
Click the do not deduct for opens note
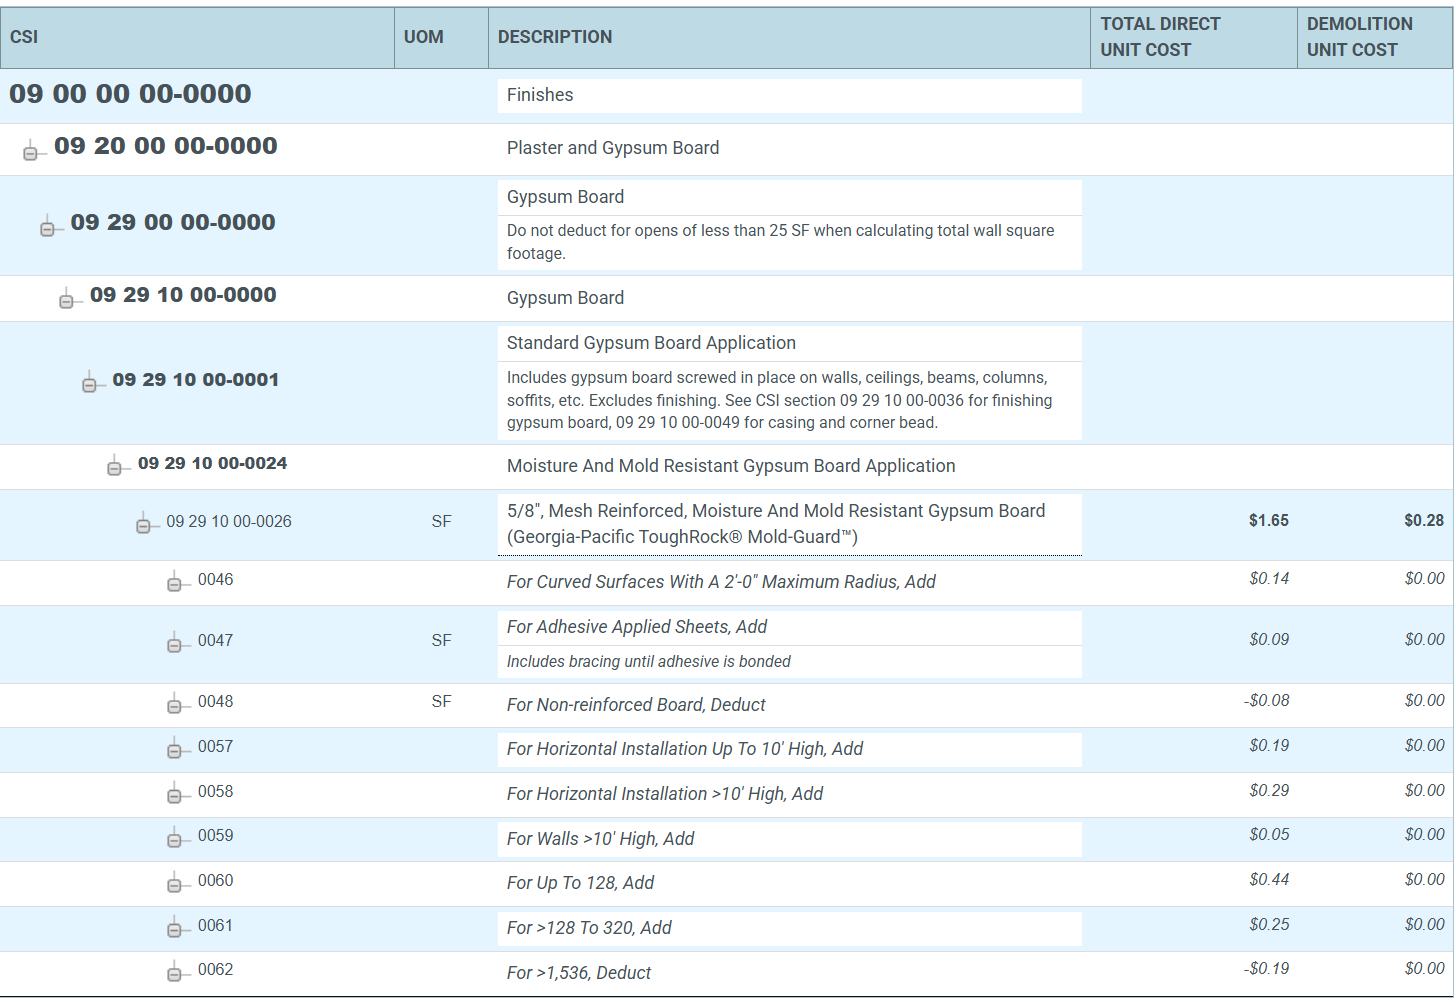click(x=780, y=242)
